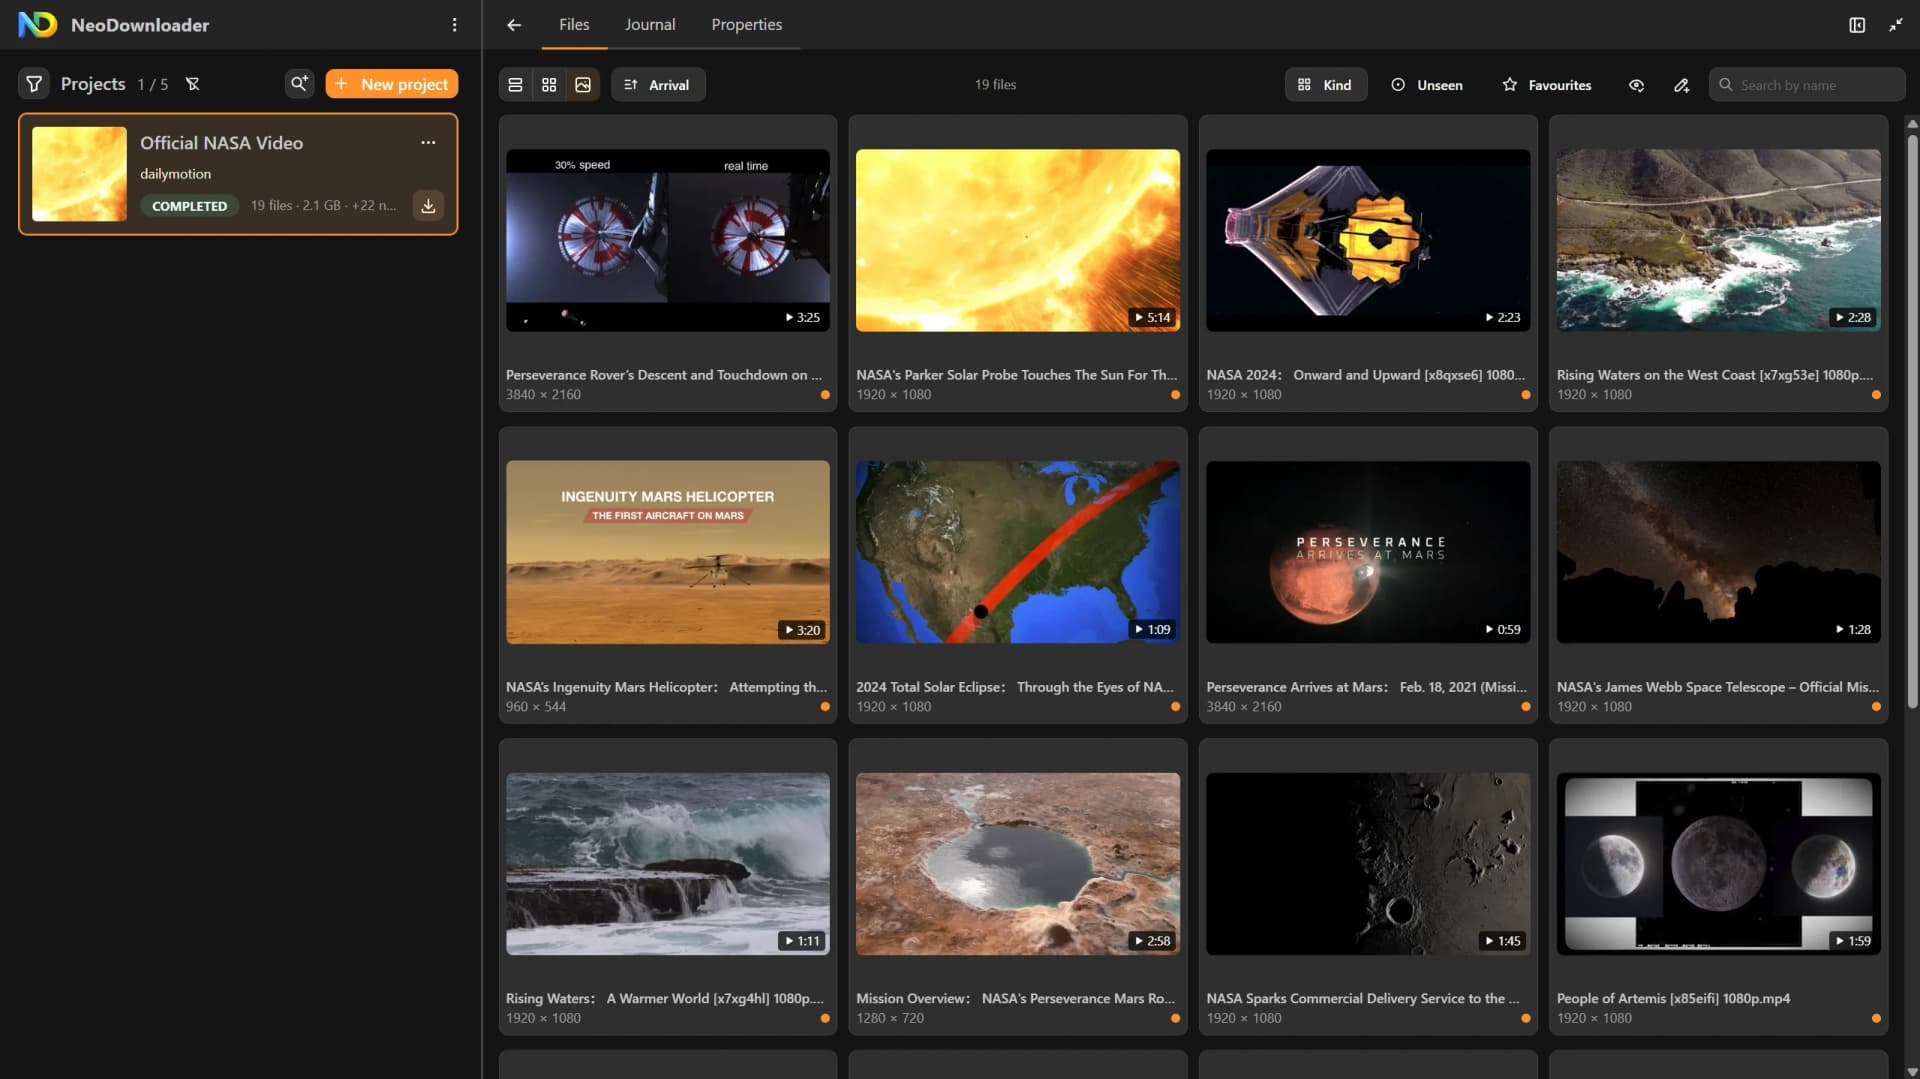Click the NeoDownloader logo icon
Image resolution: width=1920 pixels, height=1079 pixels.
38,25
